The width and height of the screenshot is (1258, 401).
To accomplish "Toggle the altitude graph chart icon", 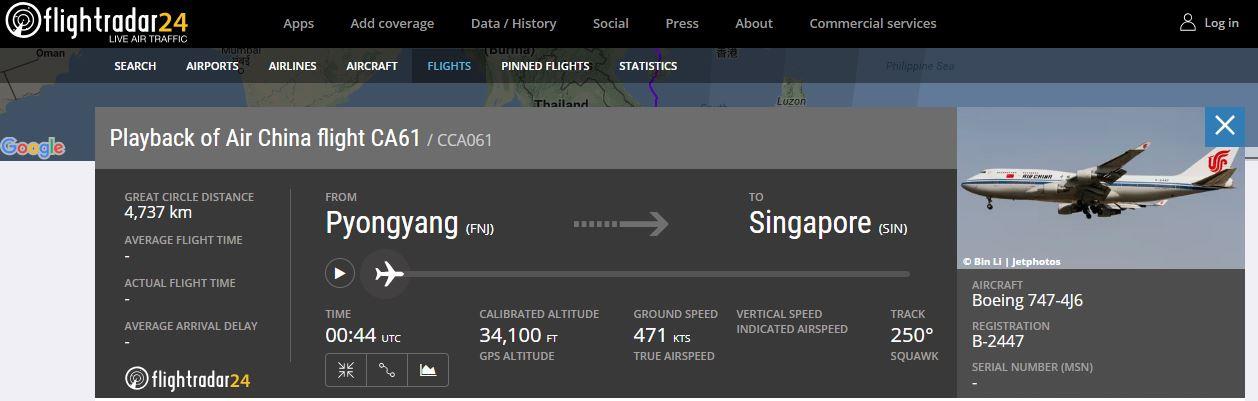I will pos(428,370).
